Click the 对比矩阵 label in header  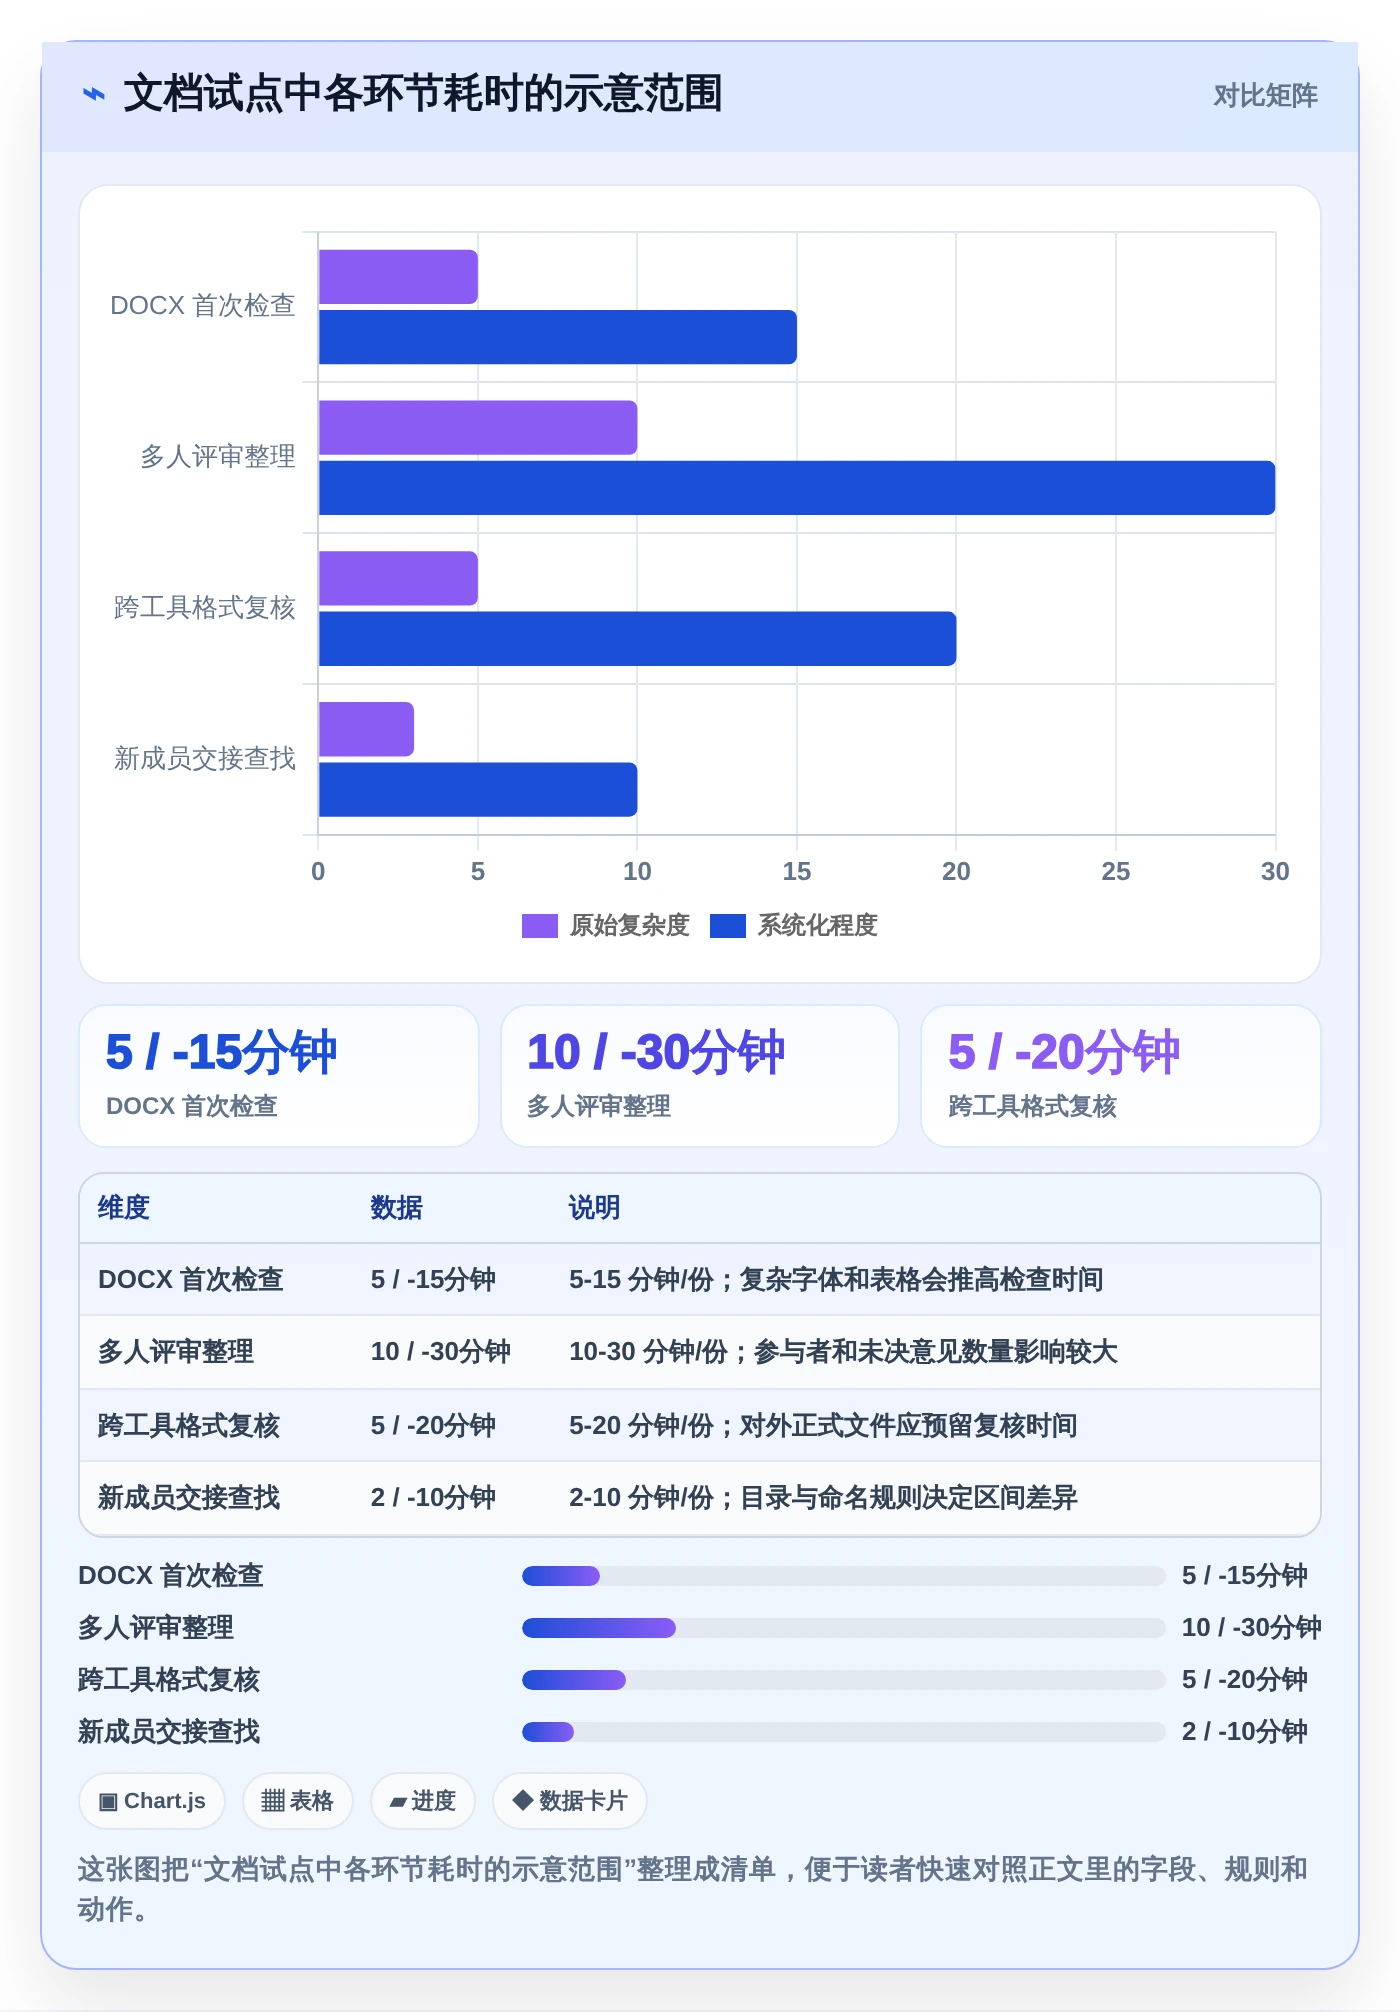tap(1265, 95)
